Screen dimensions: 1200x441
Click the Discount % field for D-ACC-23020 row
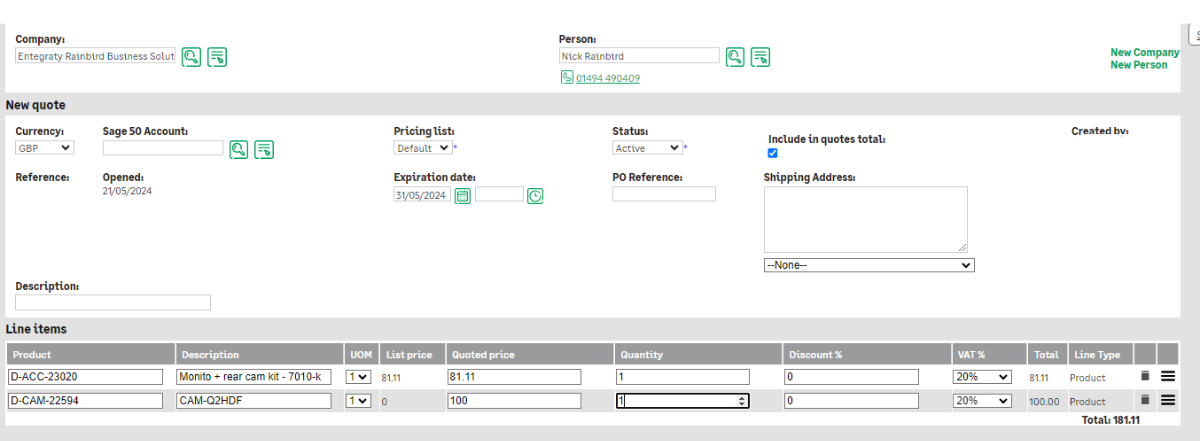(x=851, y=377)
